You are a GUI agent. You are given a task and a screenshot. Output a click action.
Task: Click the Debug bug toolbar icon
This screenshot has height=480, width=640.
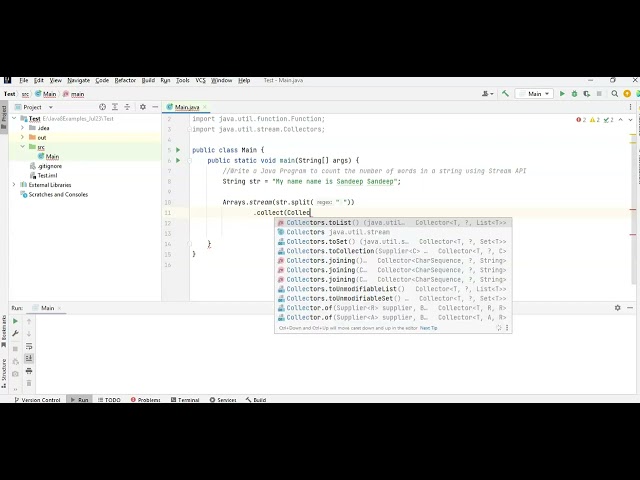tap(574, 94)
